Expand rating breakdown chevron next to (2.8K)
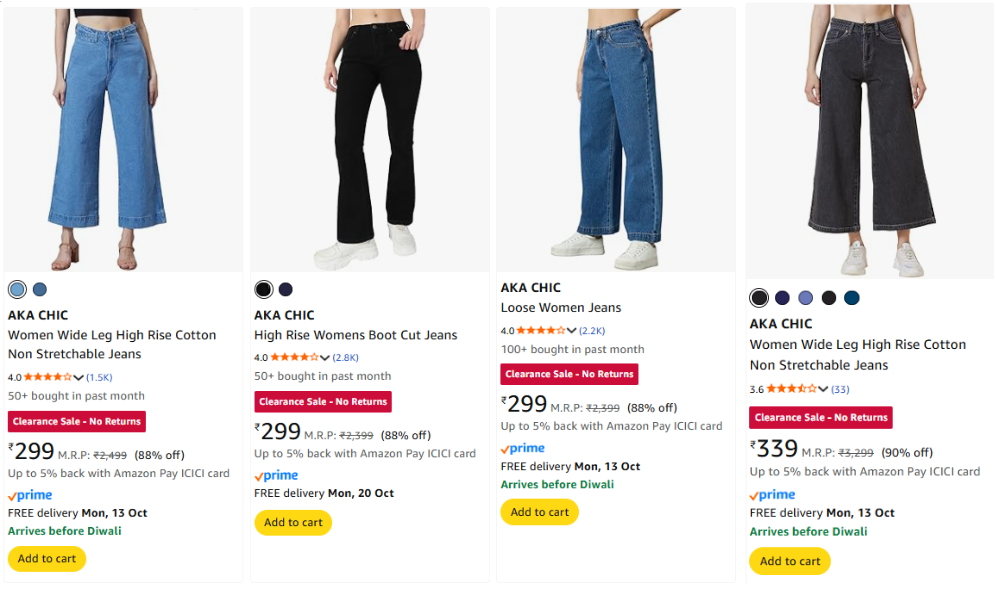Screen dimensions: 995x600 (326, 358)
